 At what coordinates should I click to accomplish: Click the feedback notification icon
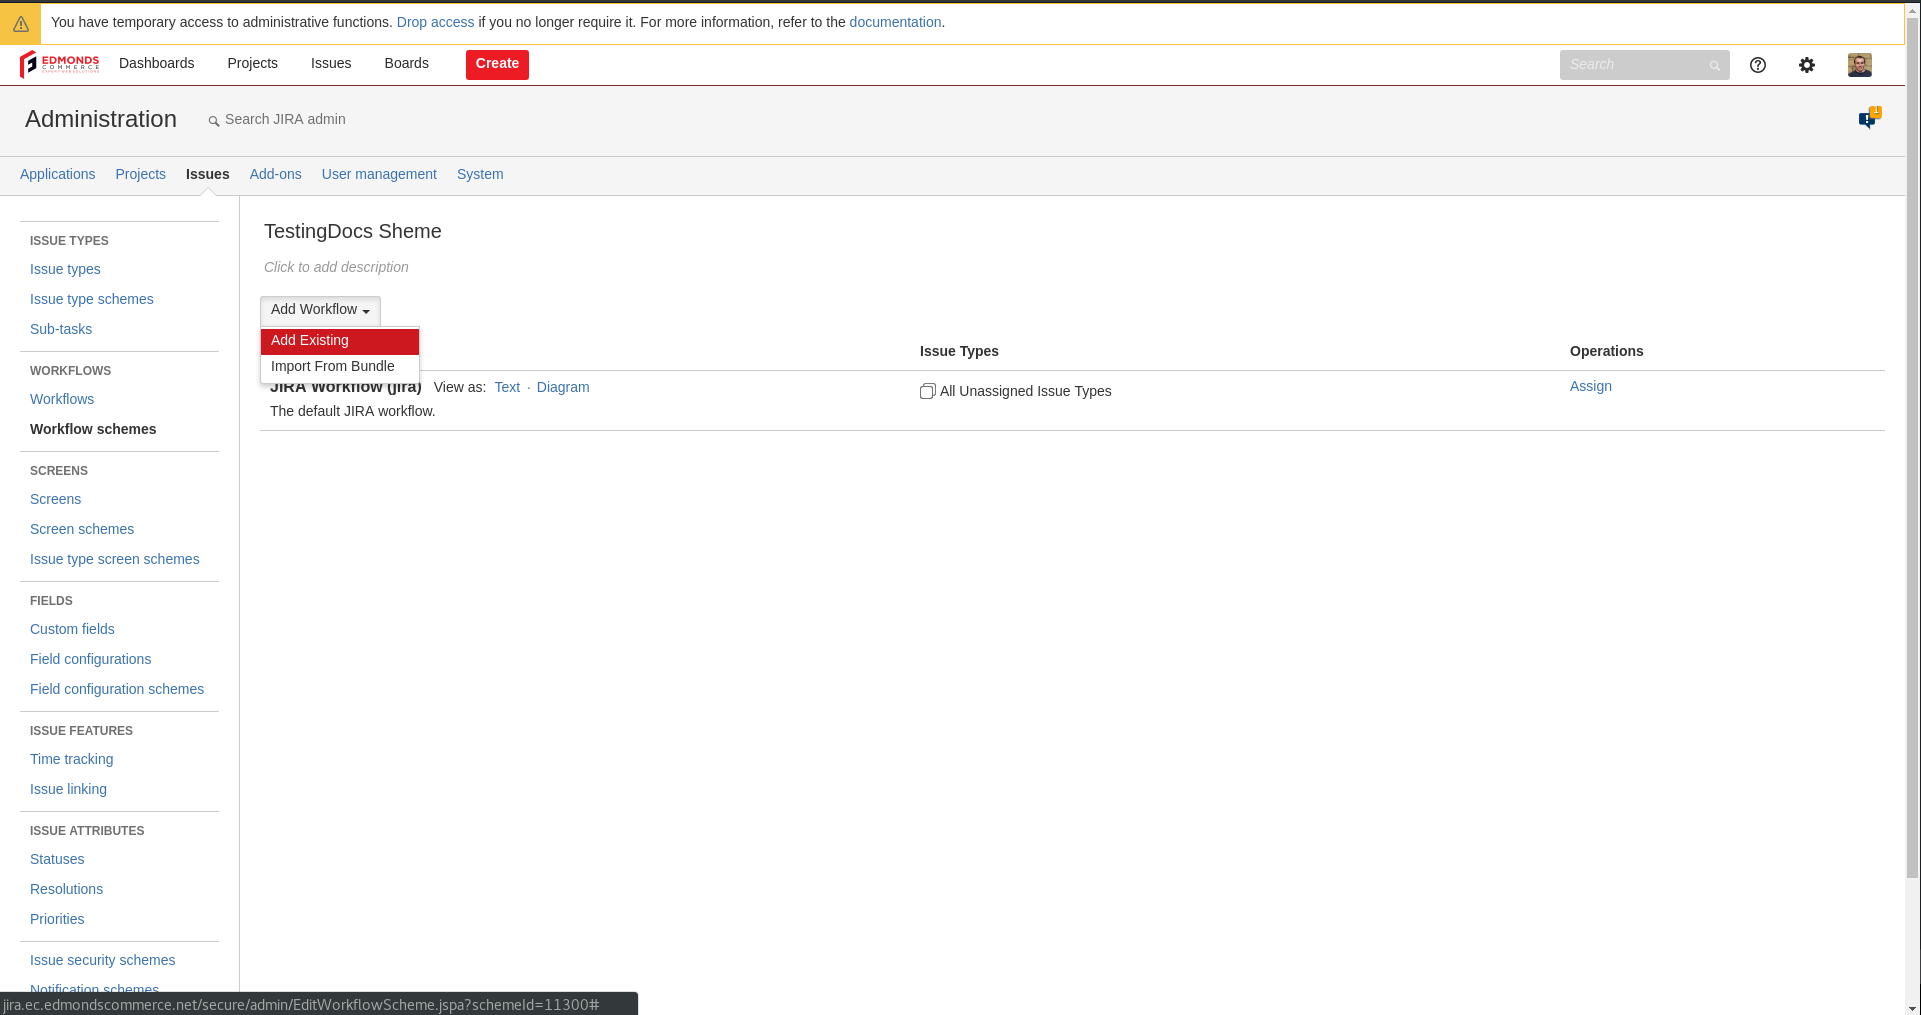(x=1868, y=118)
